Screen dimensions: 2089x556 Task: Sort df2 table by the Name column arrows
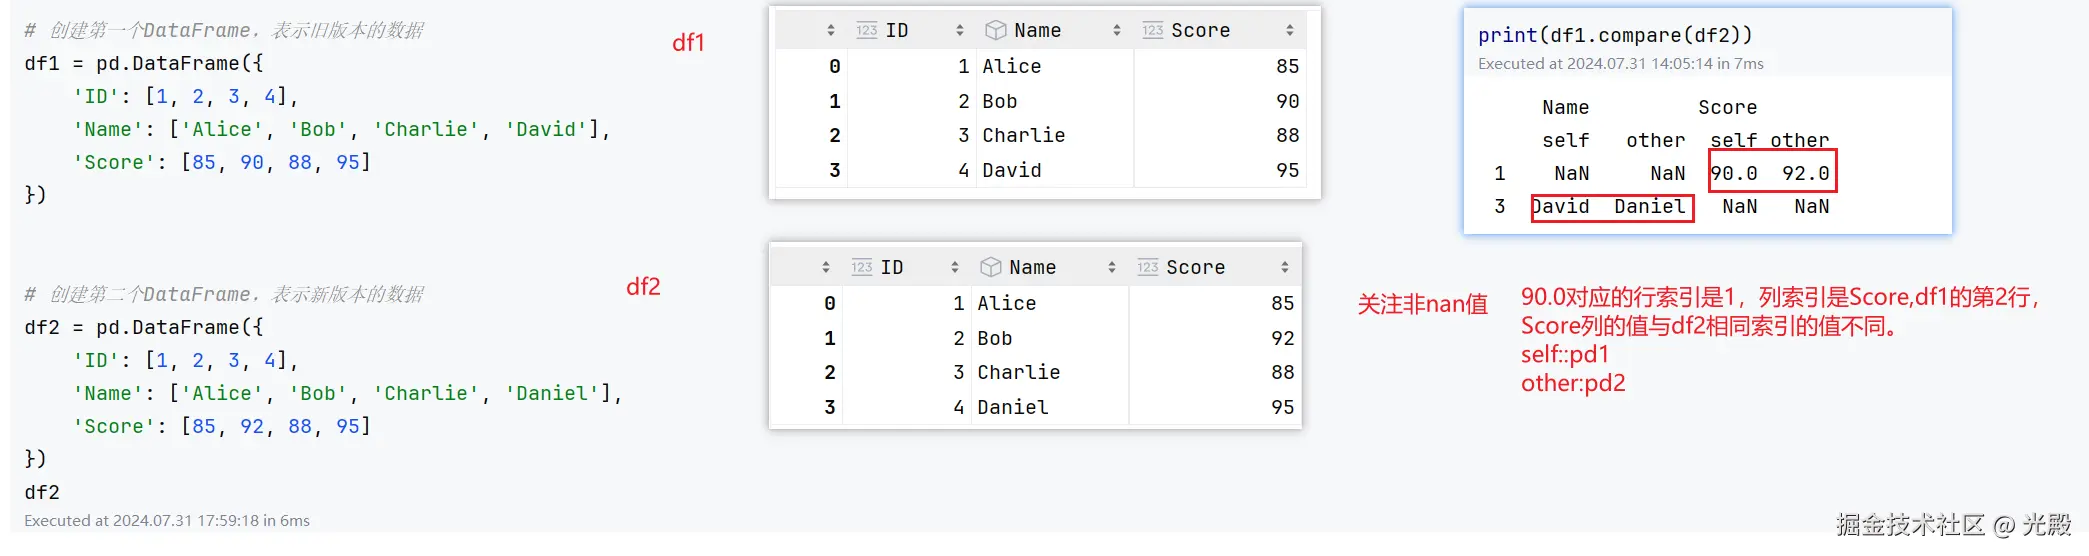(1112, 268)
